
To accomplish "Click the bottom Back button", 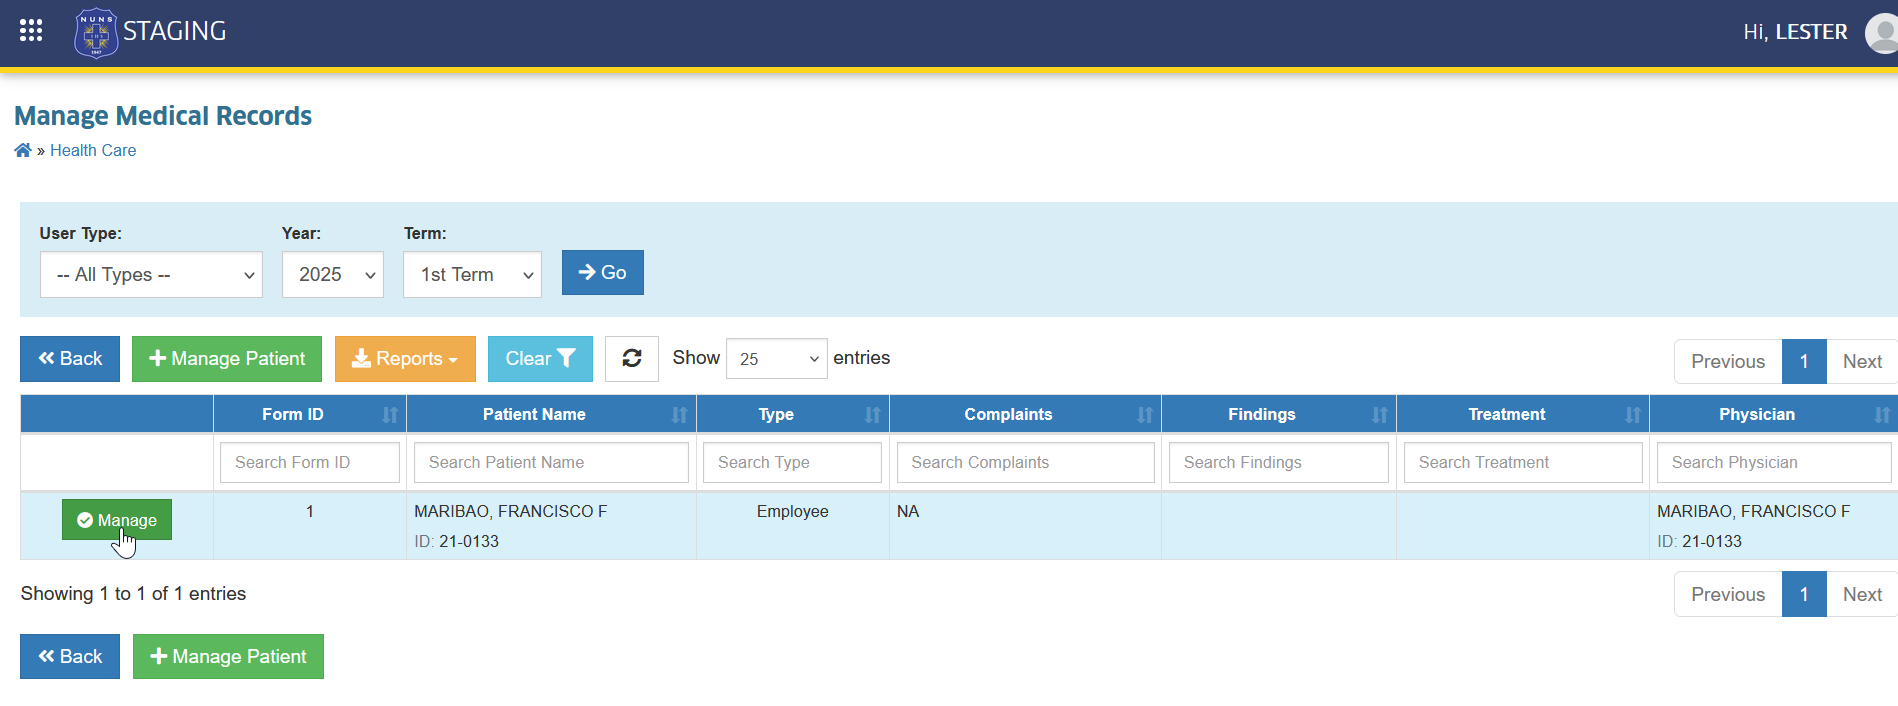I will (70, 657).
